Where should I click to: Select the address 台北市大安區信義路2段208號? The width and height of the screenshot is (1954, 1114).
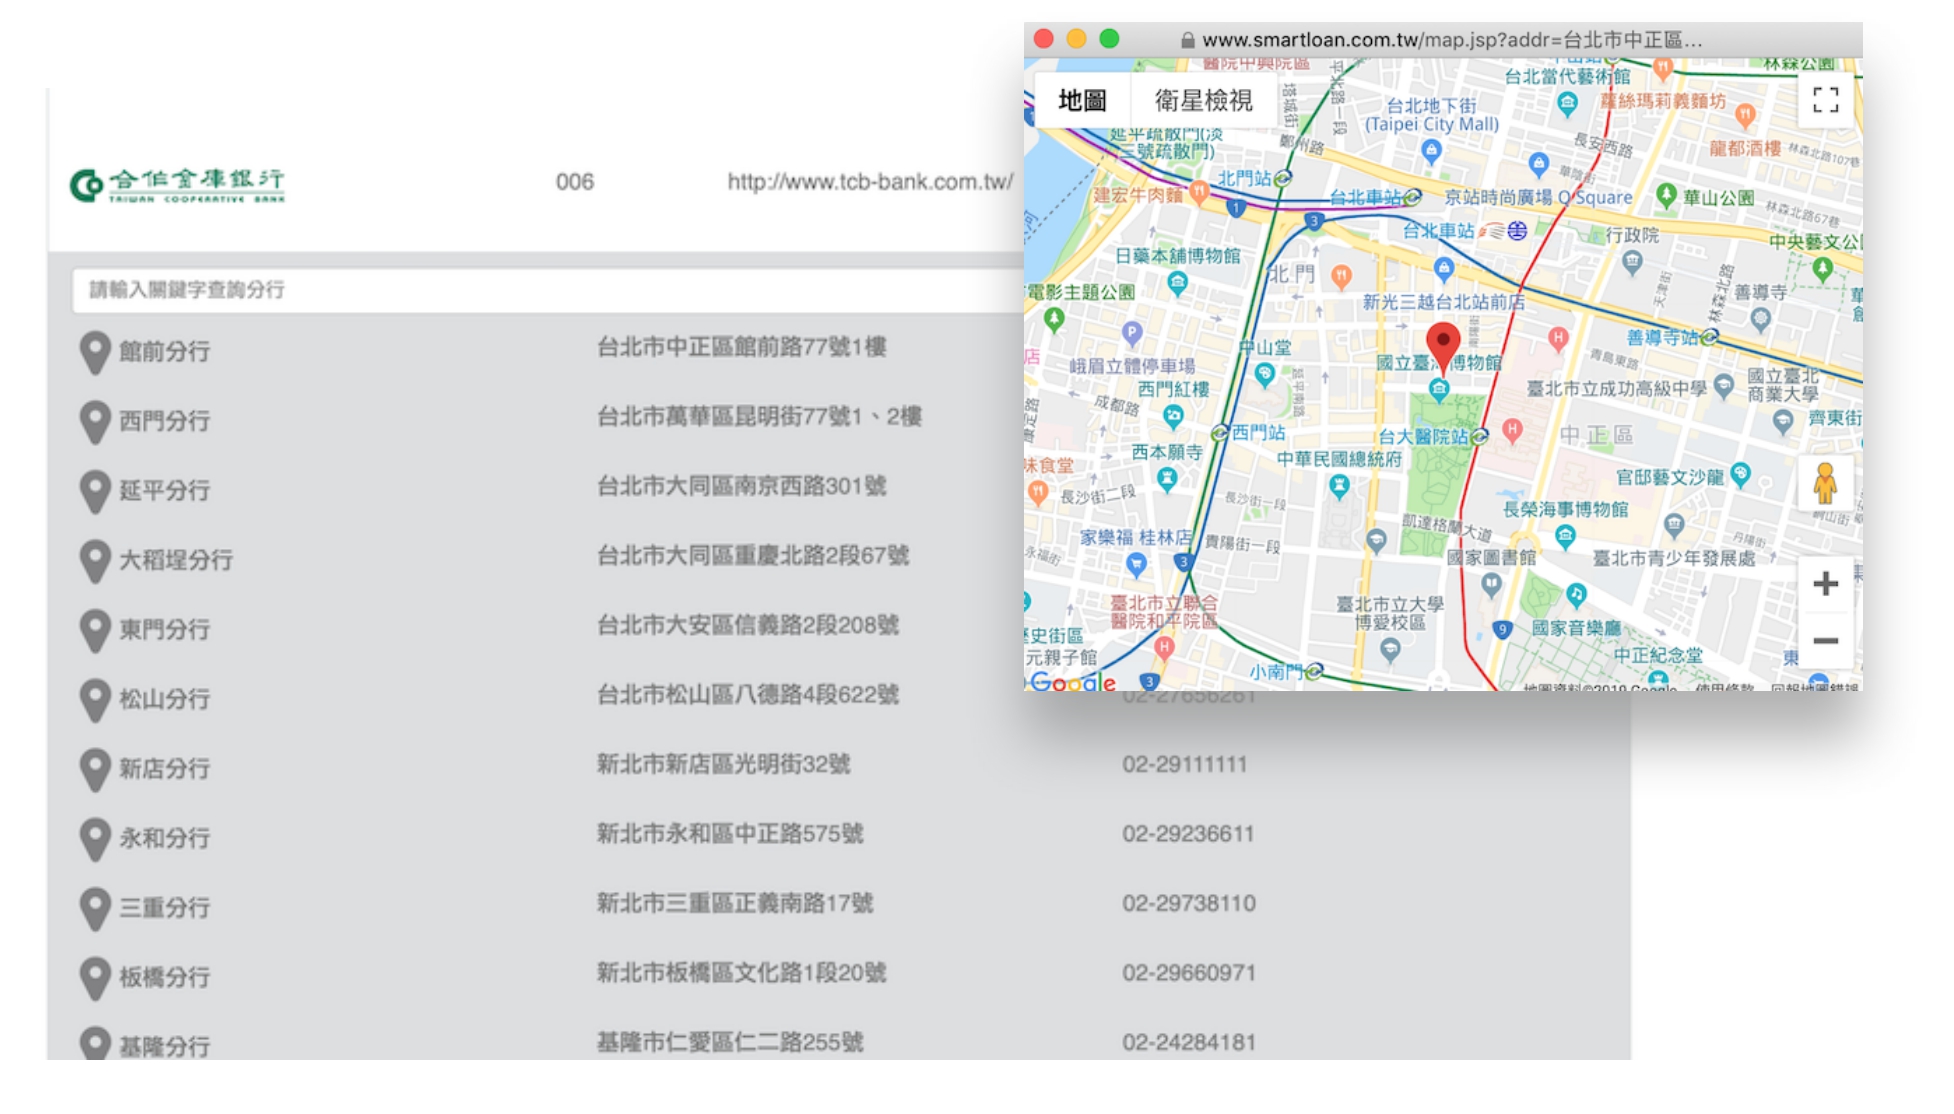[x=748, y=625]
